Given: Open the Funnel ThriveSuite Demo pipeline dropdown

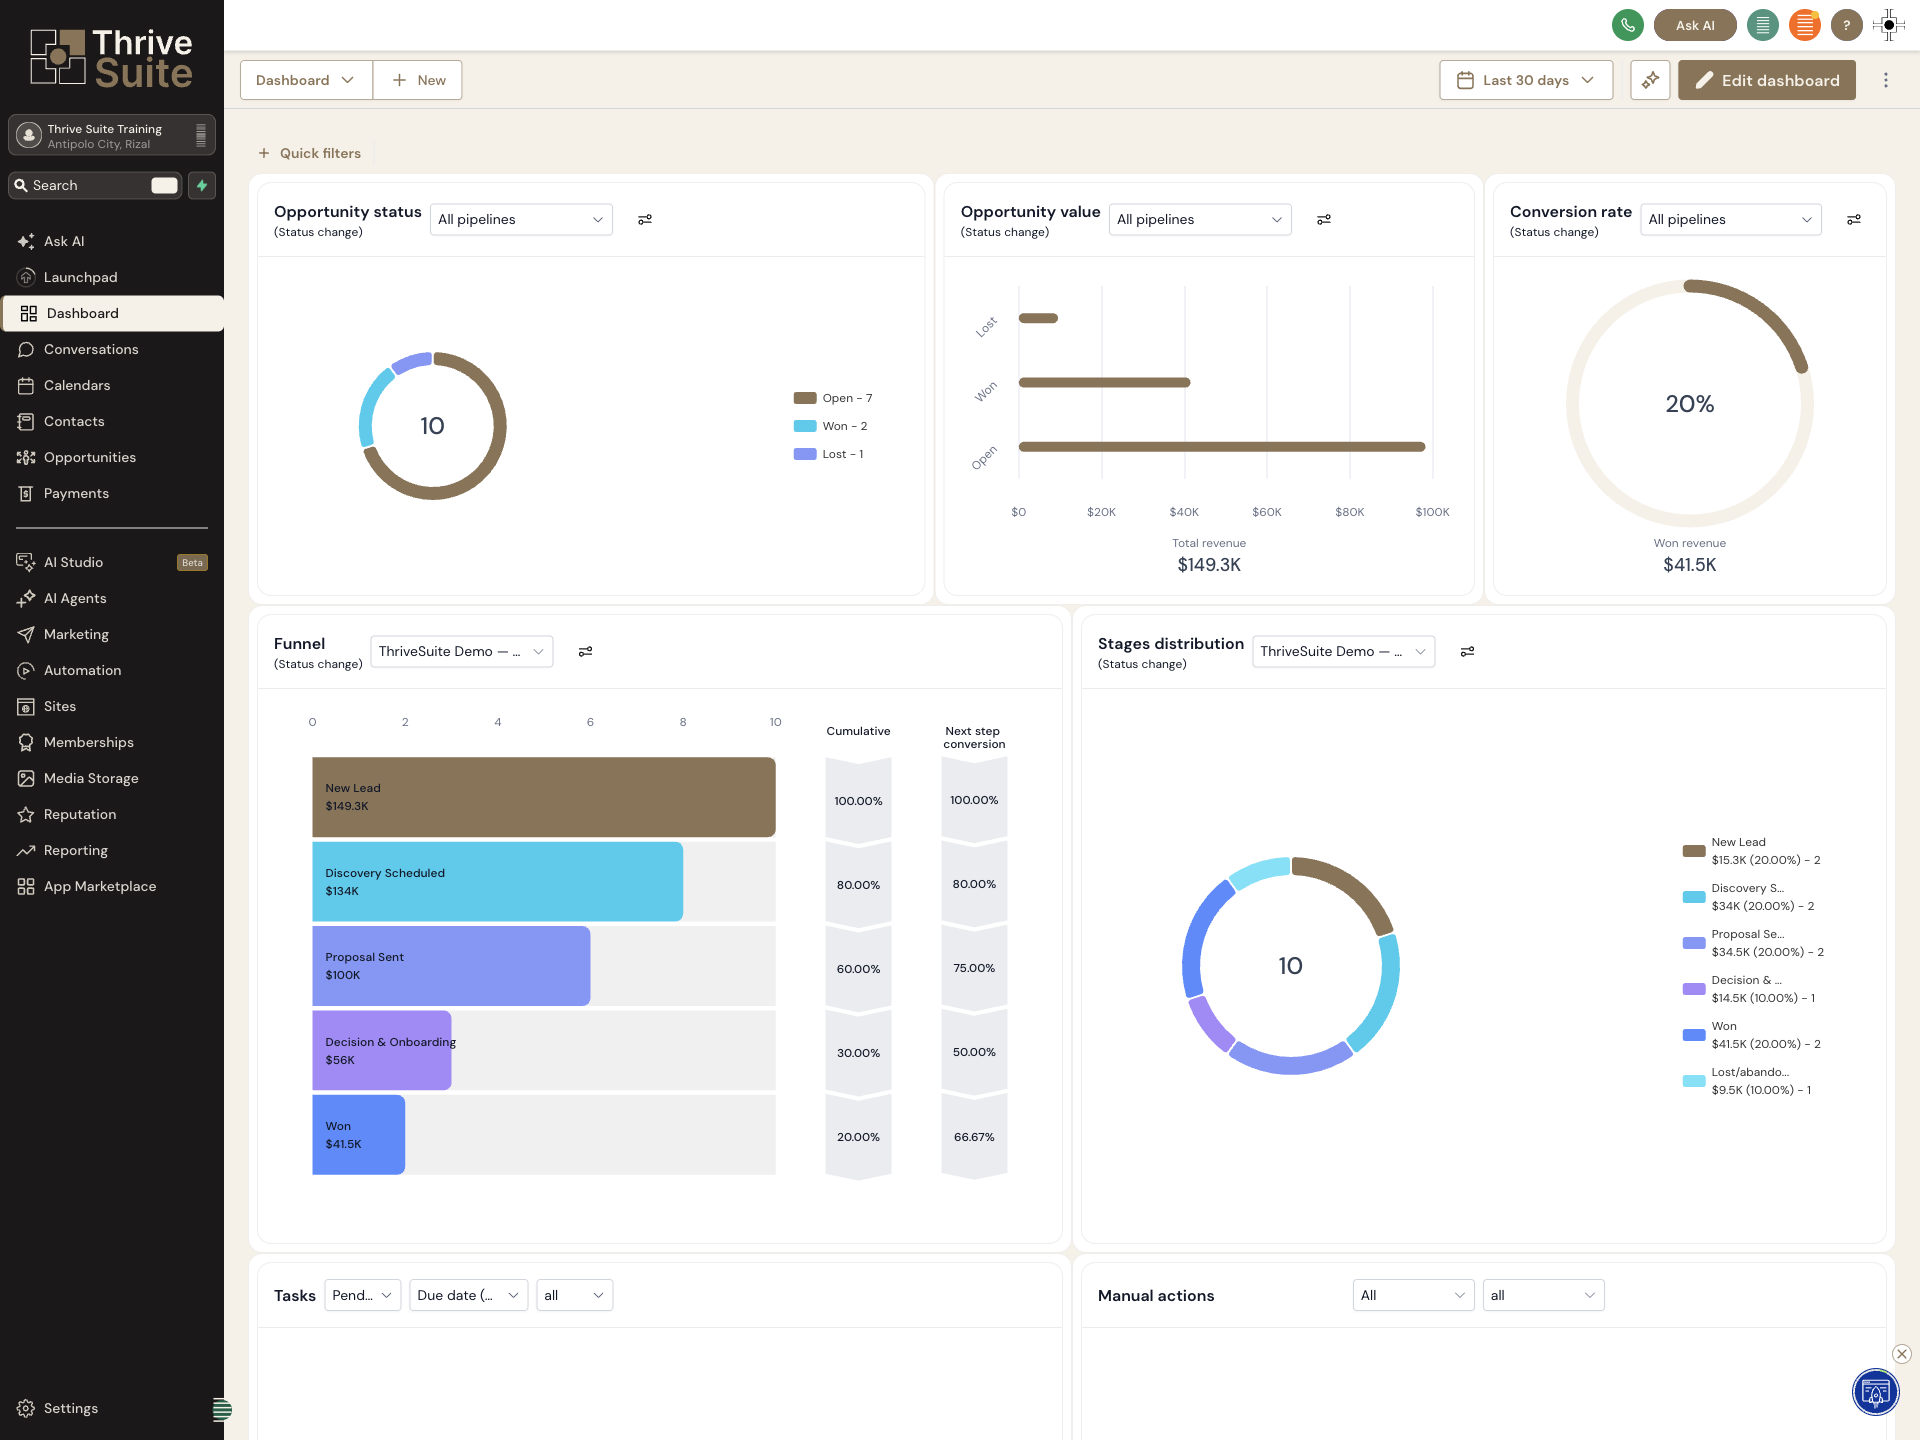Looking at the screenshot, I should [x=461, y=652].
